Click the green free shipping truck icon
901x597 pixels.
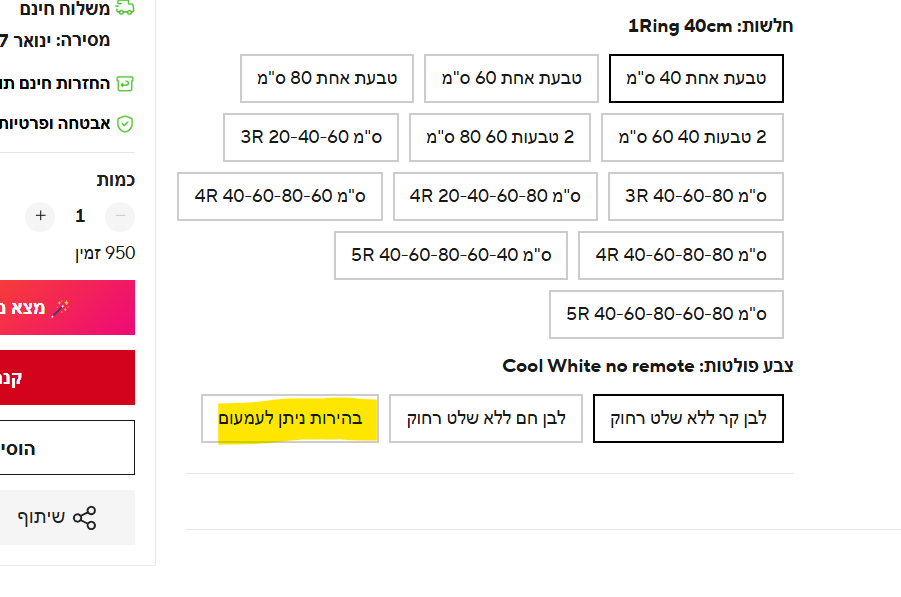pyautogui.click(x=125, y=8)
